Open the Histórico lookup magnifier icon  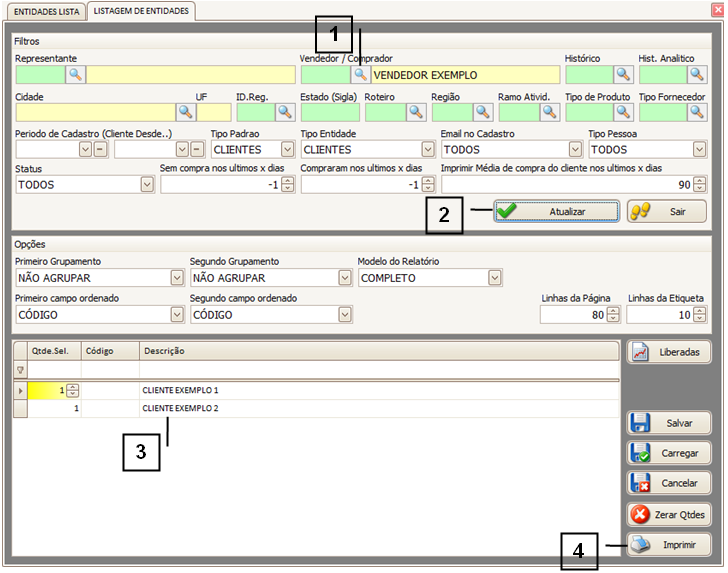click(623, 75)
